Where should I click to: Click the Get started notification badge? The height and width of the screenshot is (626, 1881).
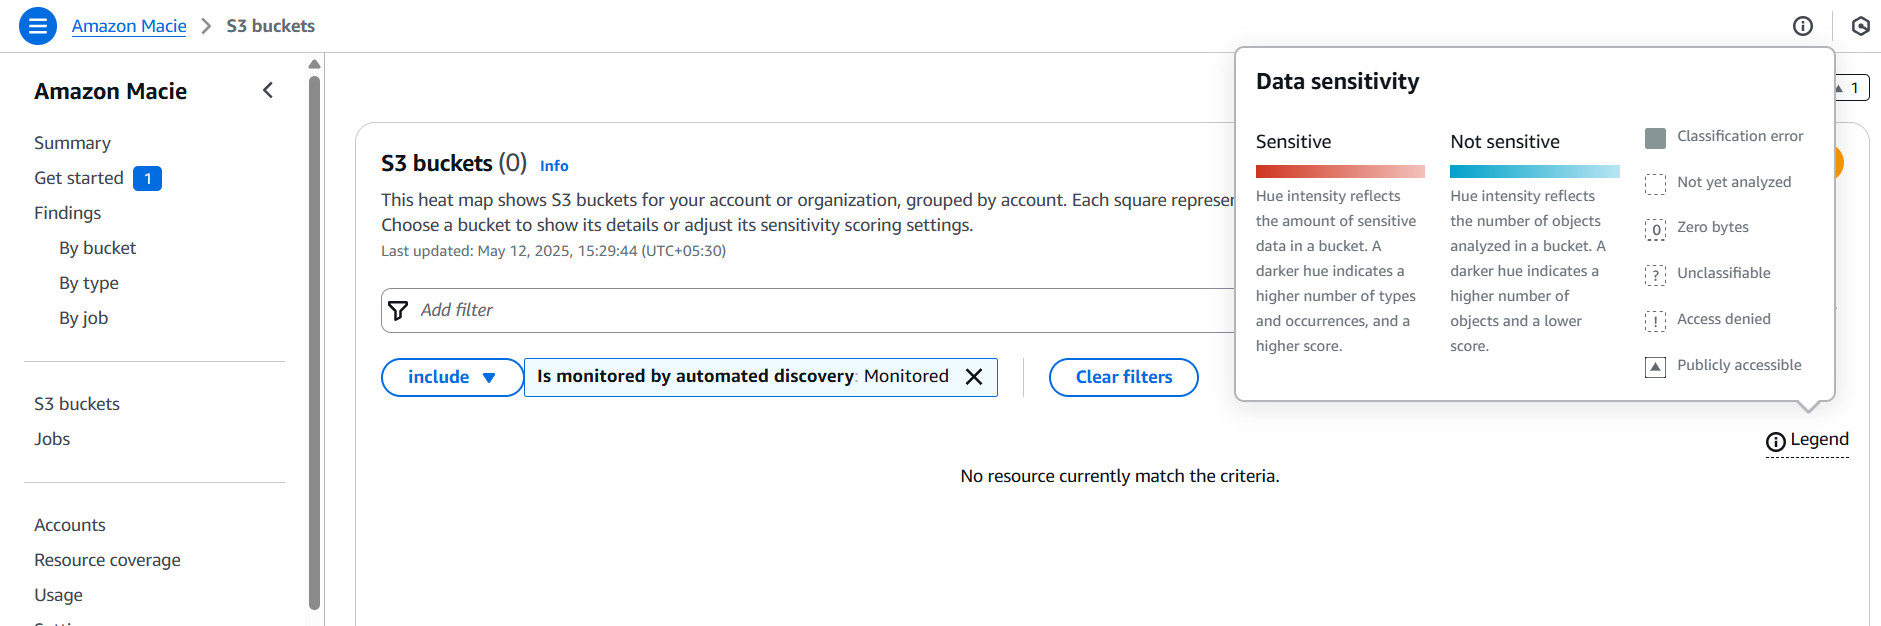147,178
